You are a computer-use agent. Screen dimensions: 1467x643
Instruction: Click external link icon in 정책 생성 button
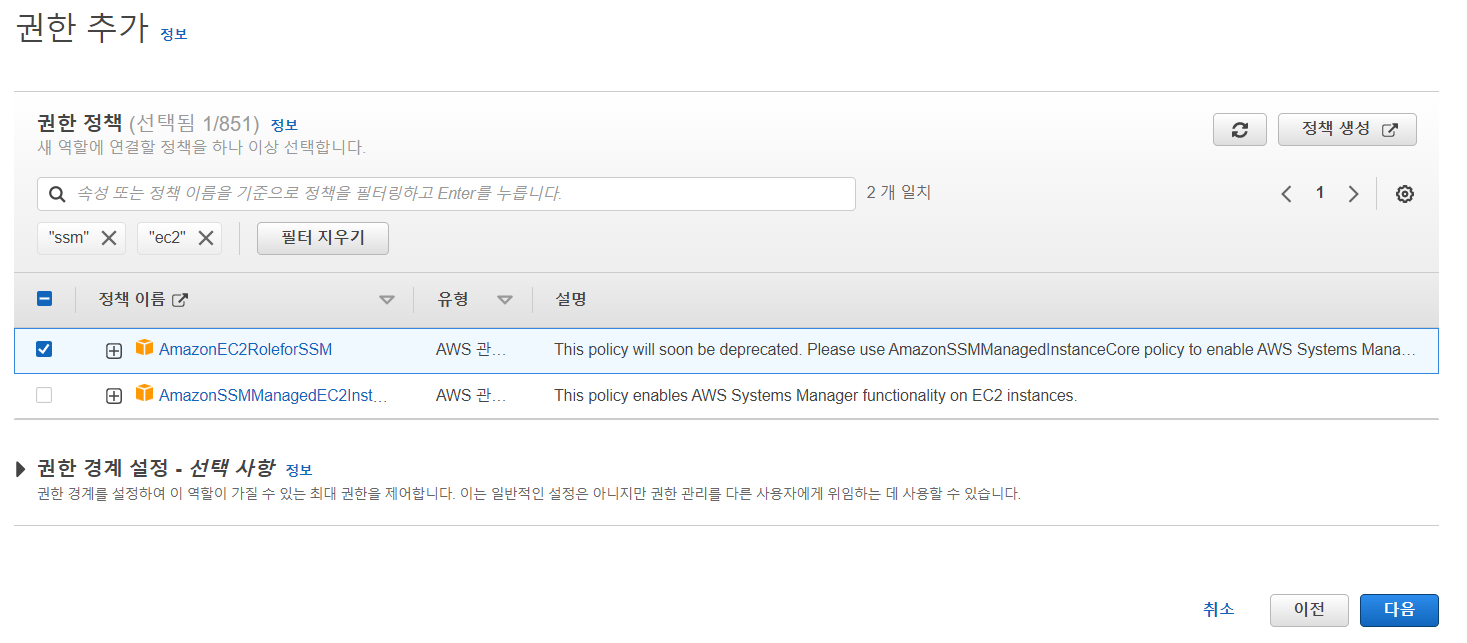1389,130
